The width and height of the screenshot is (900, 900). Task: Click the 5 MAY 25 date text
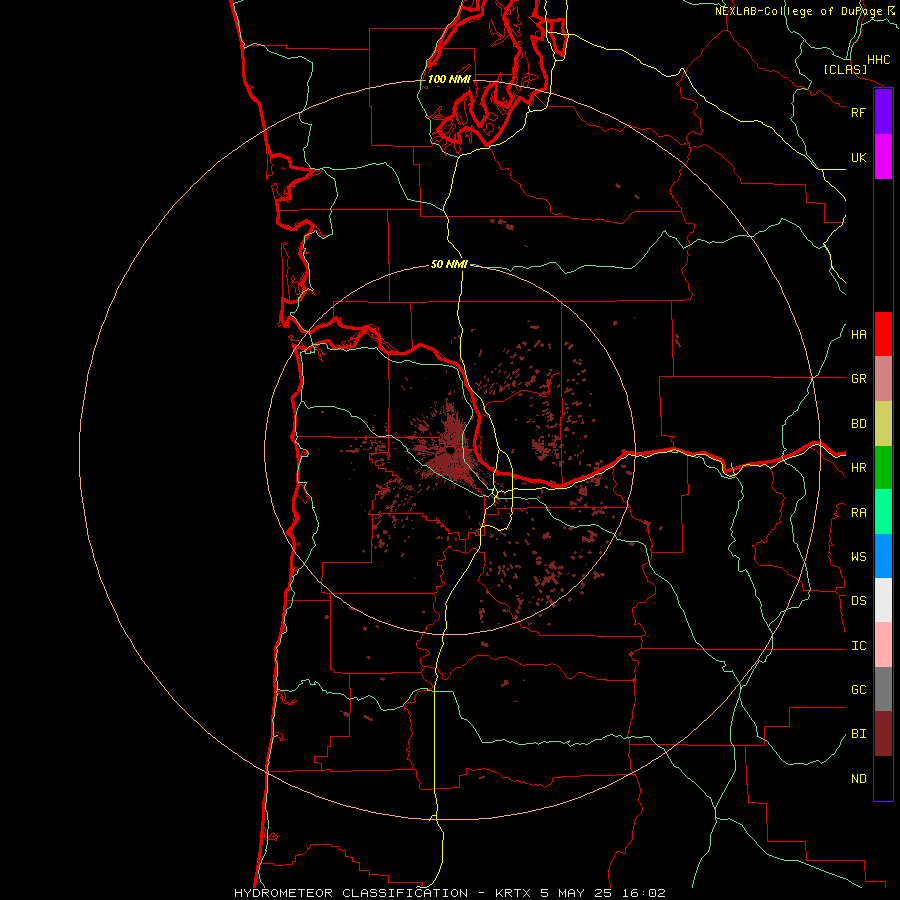point(578,893)
